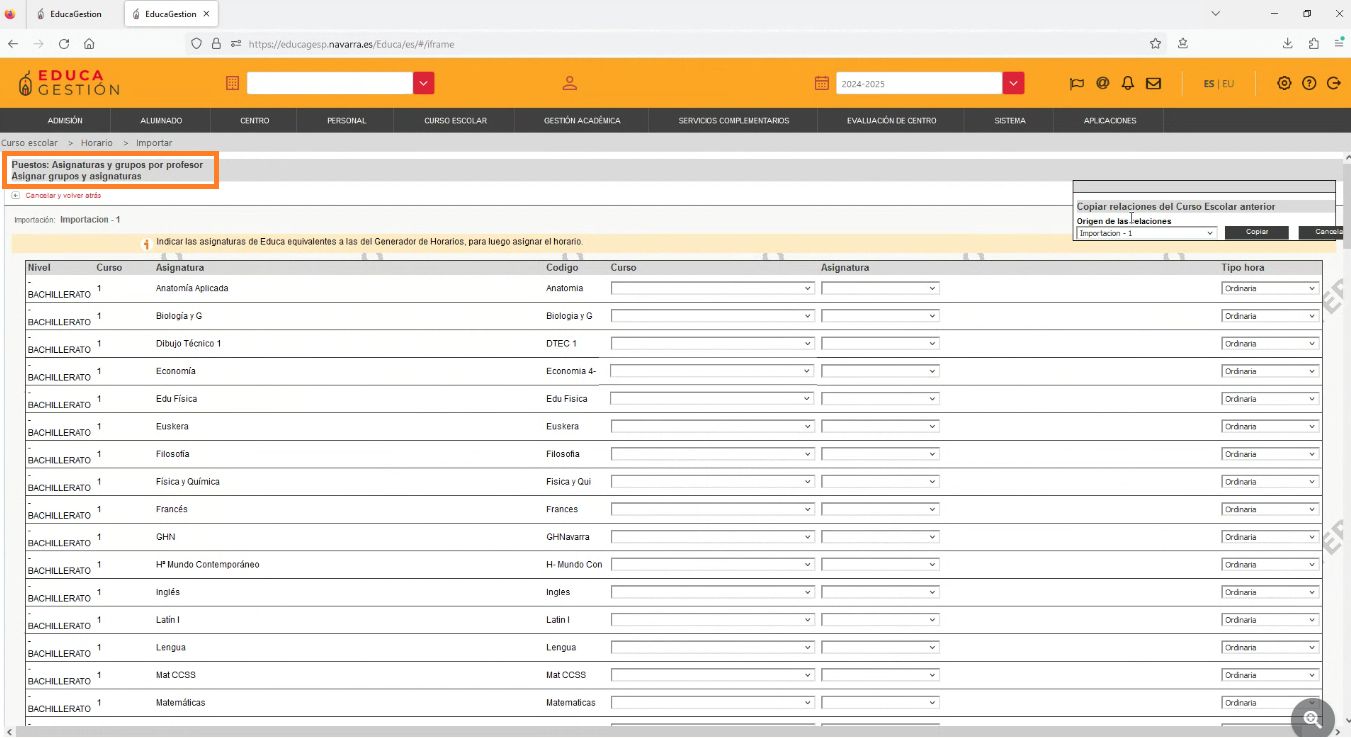The image size is (1351, 738).
Task: Open the bell alerts icon
Action: pos(1128,84)
